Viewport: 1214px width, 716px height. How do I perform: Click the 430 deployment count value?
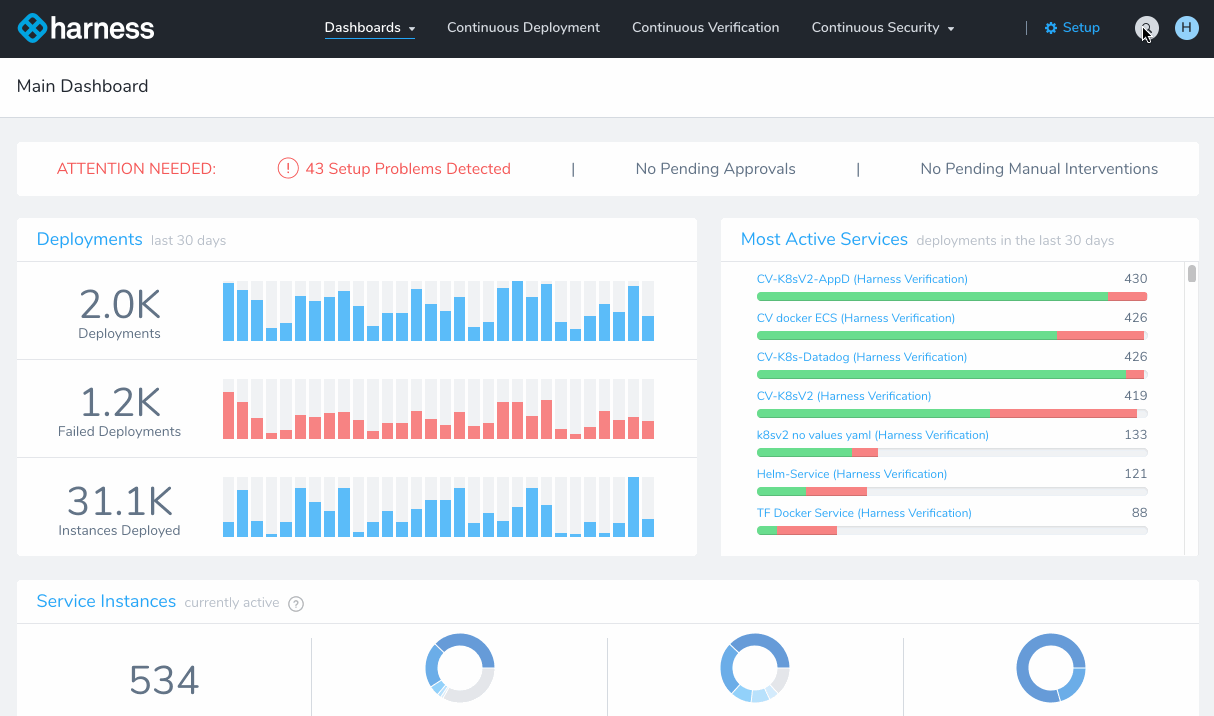point(1136,279)
